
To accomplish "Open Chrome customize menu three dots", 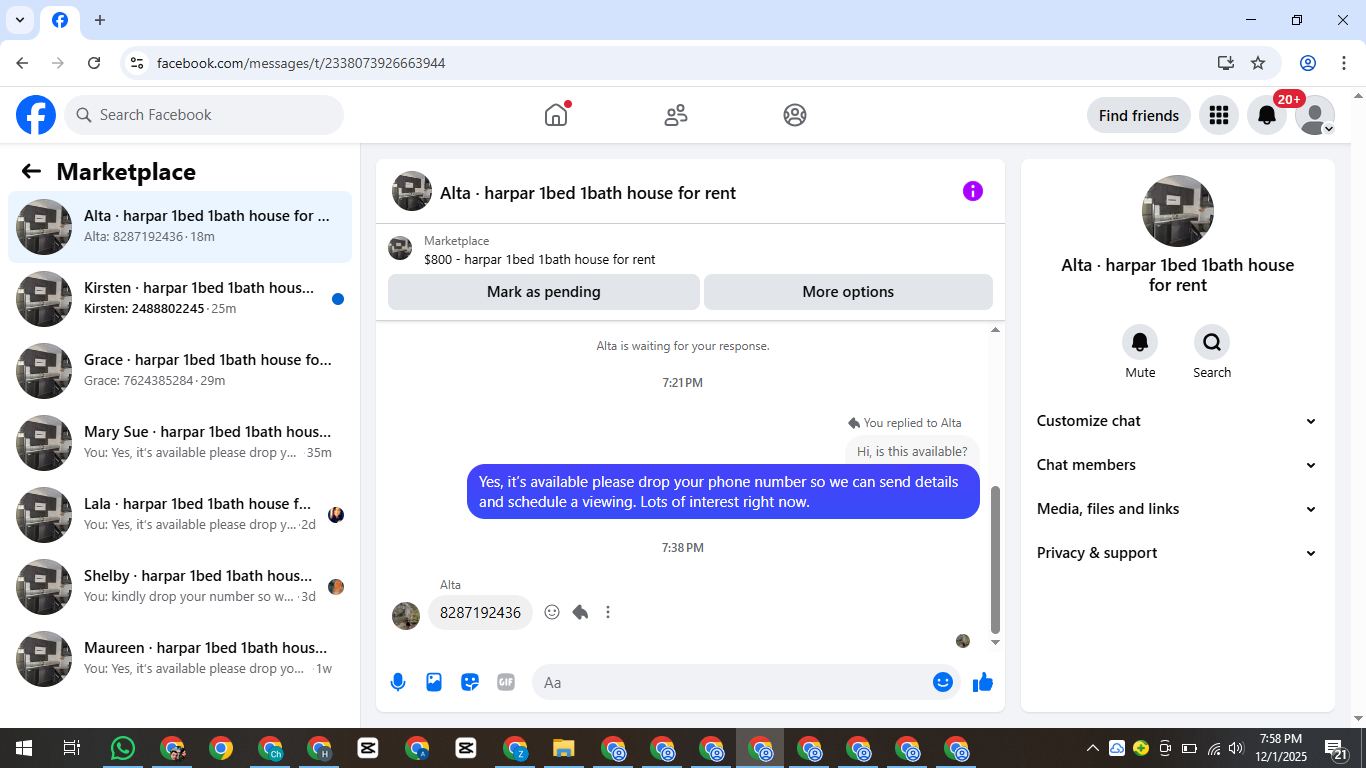I will pos(1343,63).
